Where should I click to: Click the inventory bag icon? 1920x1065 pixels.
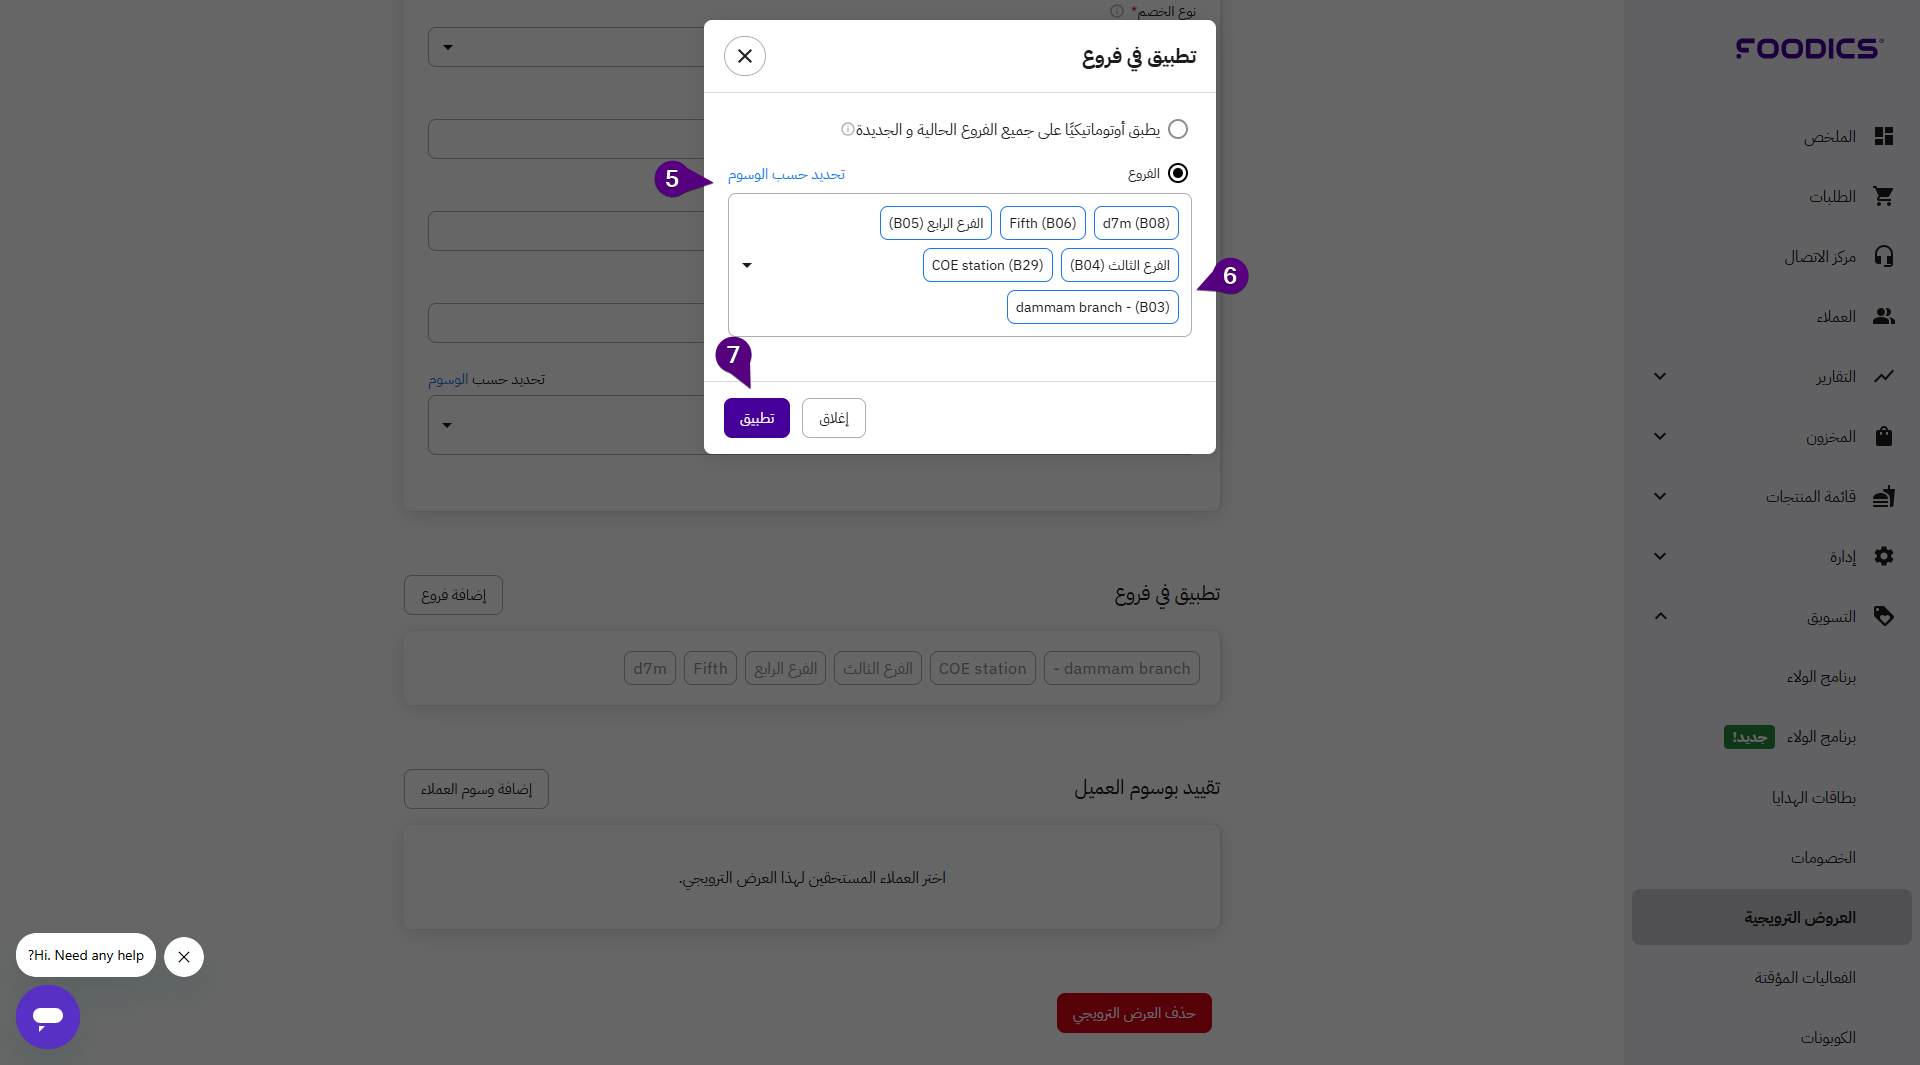click(1884, 436)
